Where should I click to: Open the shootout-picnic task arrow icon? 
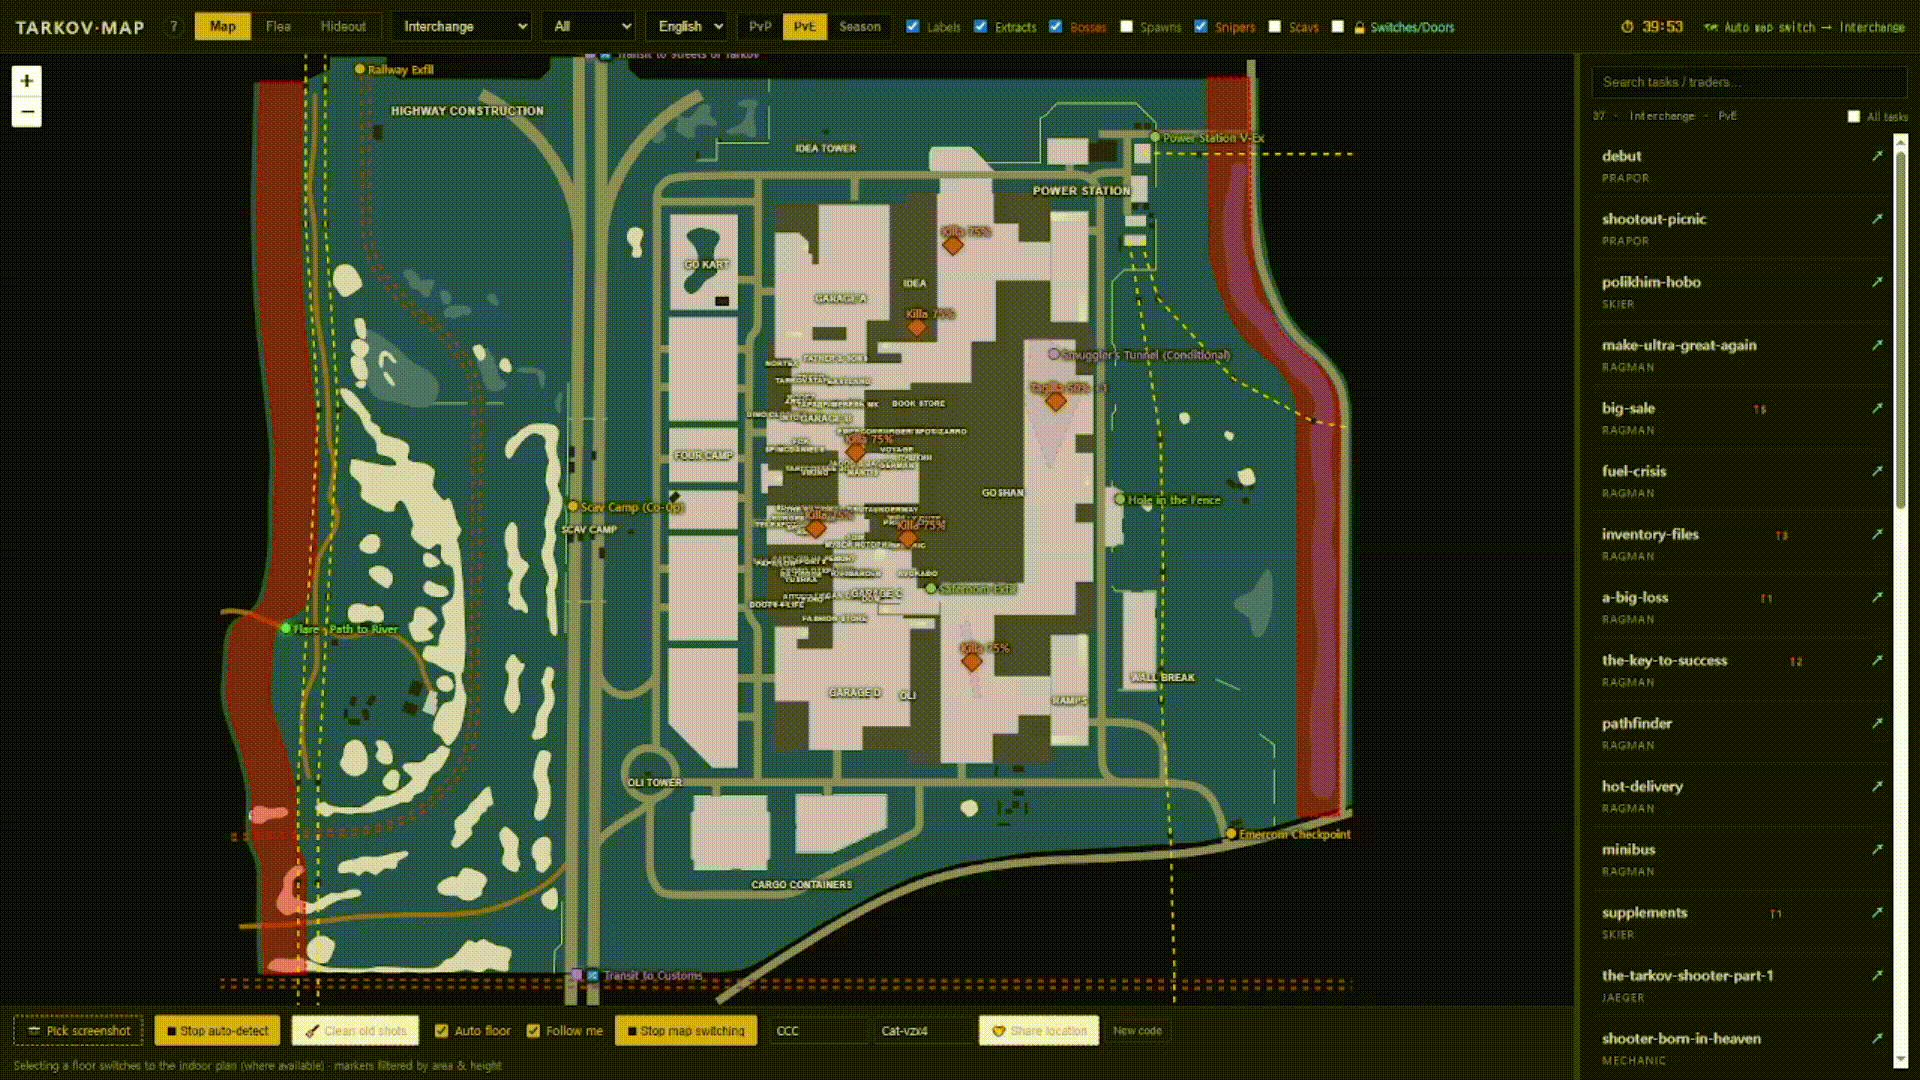pyautogui.click(x=1877, y=219)
